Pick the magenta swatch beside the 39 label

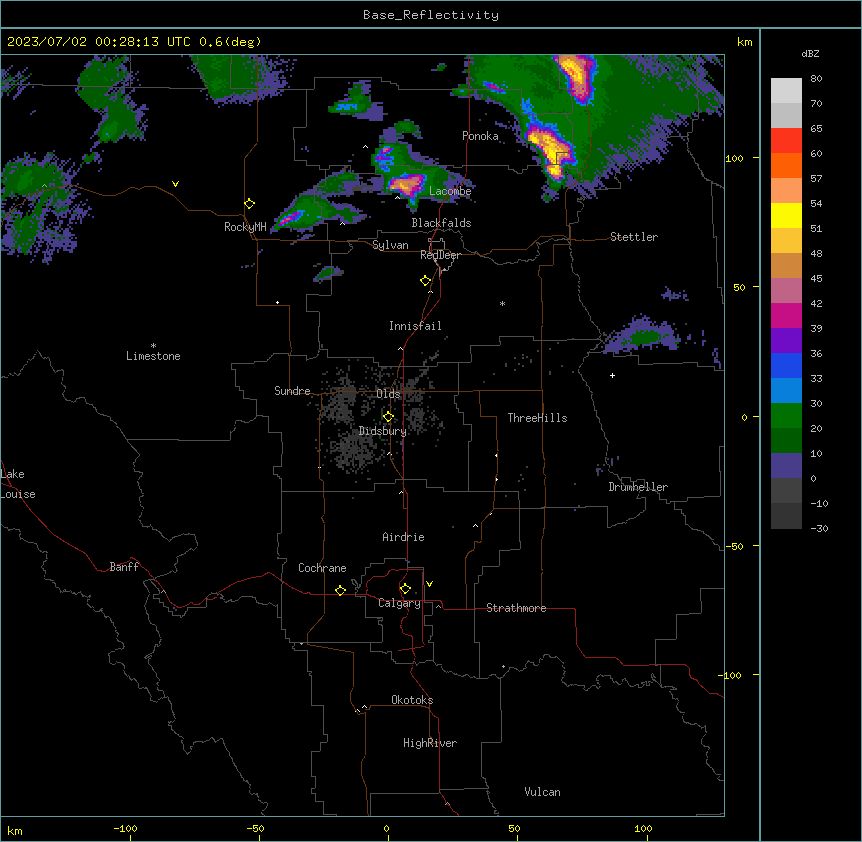(786, 315)
